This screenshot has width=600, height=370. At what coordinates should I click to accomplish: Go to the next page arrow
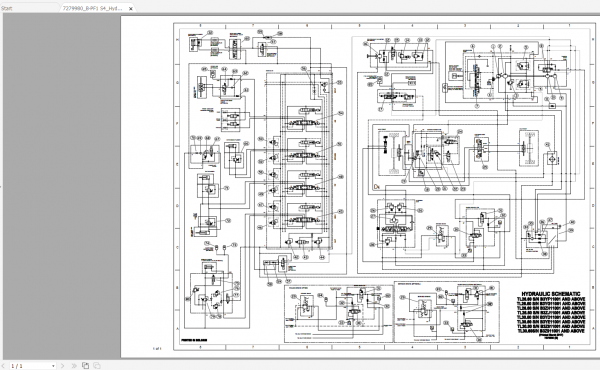(63, 366)
